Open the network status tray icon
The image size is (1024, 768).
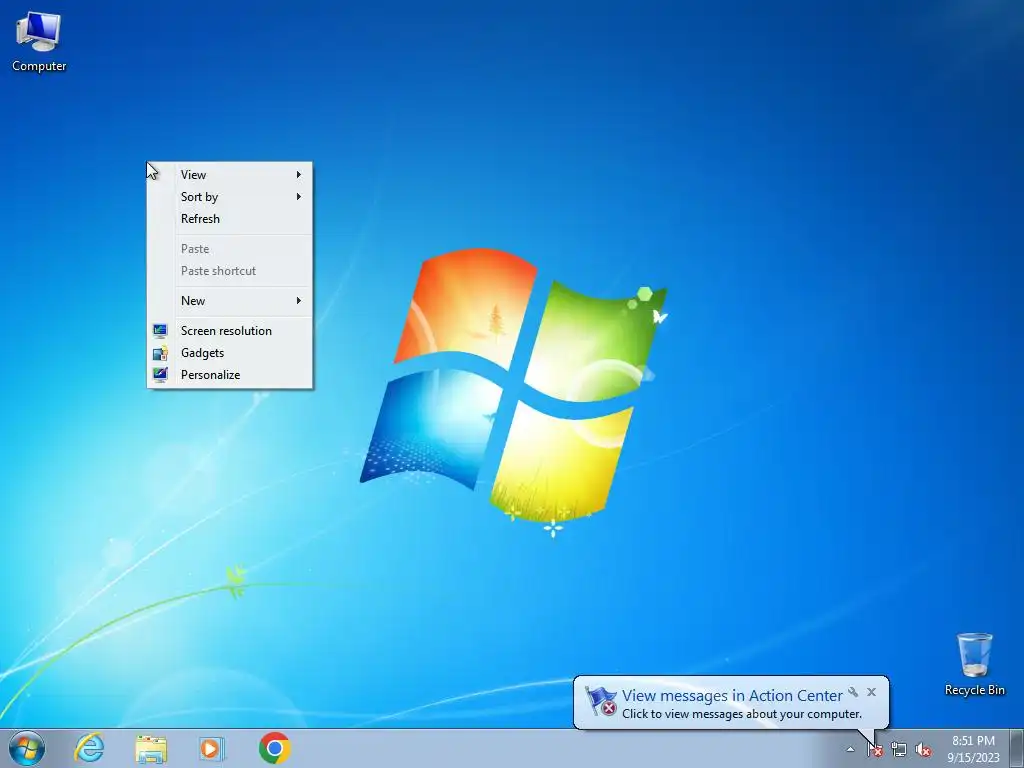tap(899, 750)
